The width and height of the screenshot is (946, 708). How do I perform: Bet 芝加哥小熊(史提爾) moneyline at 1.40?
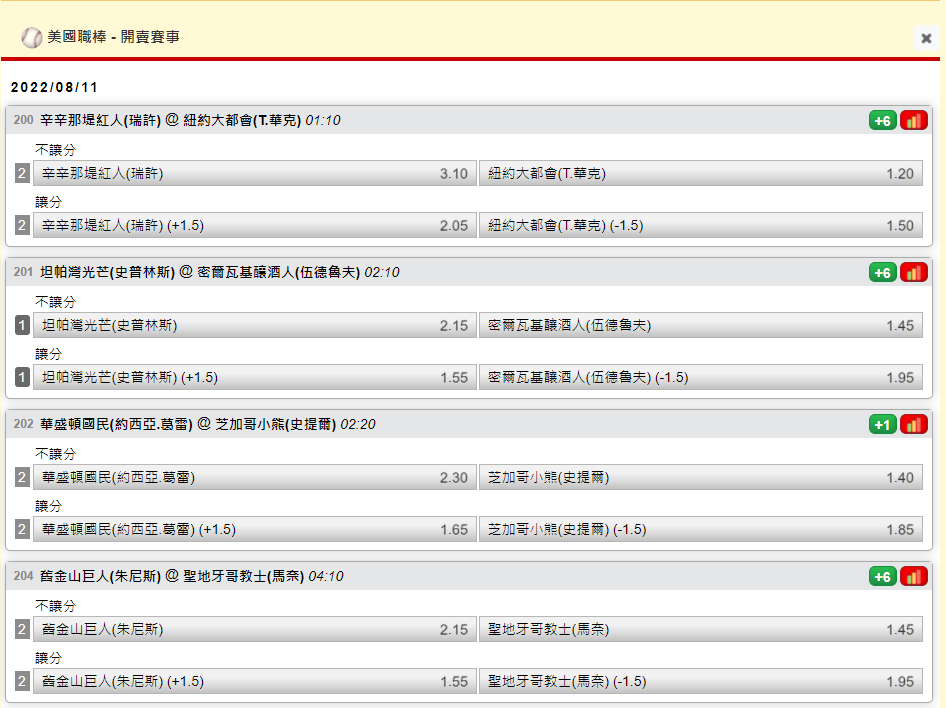pos(700,478)
